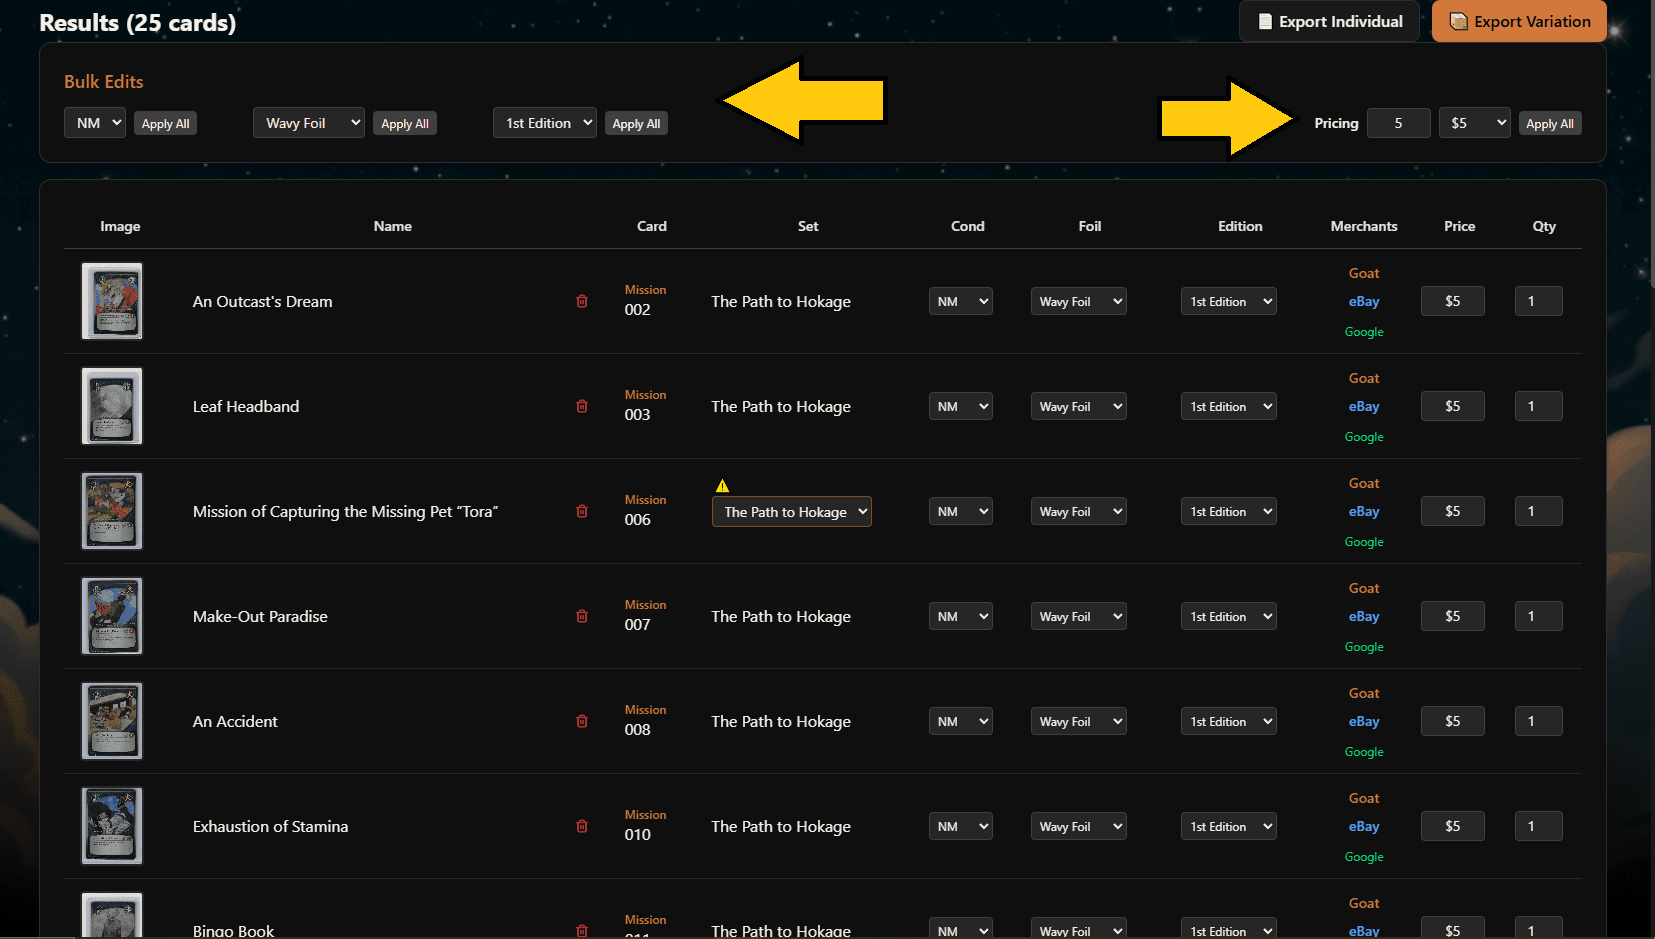This screenshot has height=939, width=1655.
Task: Click the An Accident card thumbnail
Action: [112, 721]
